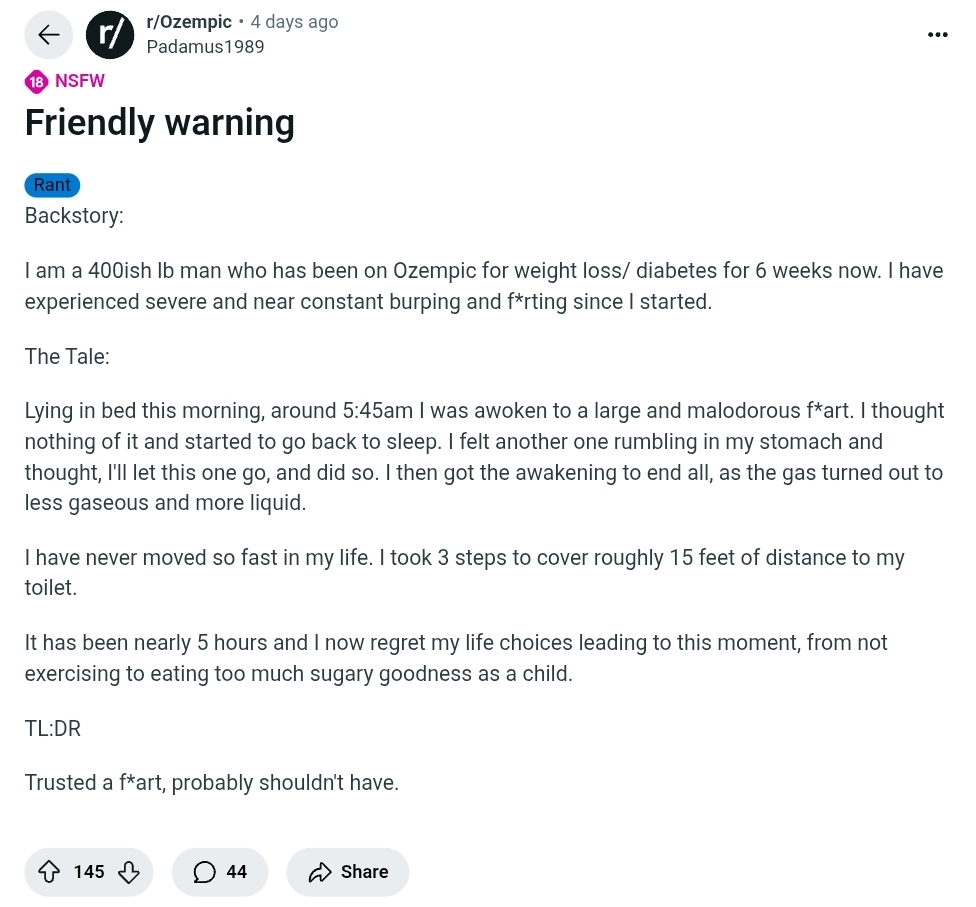This screenshot has height=907, width=976.
Task: Click the 145 vote score
Action: click(x=89, y=872)
